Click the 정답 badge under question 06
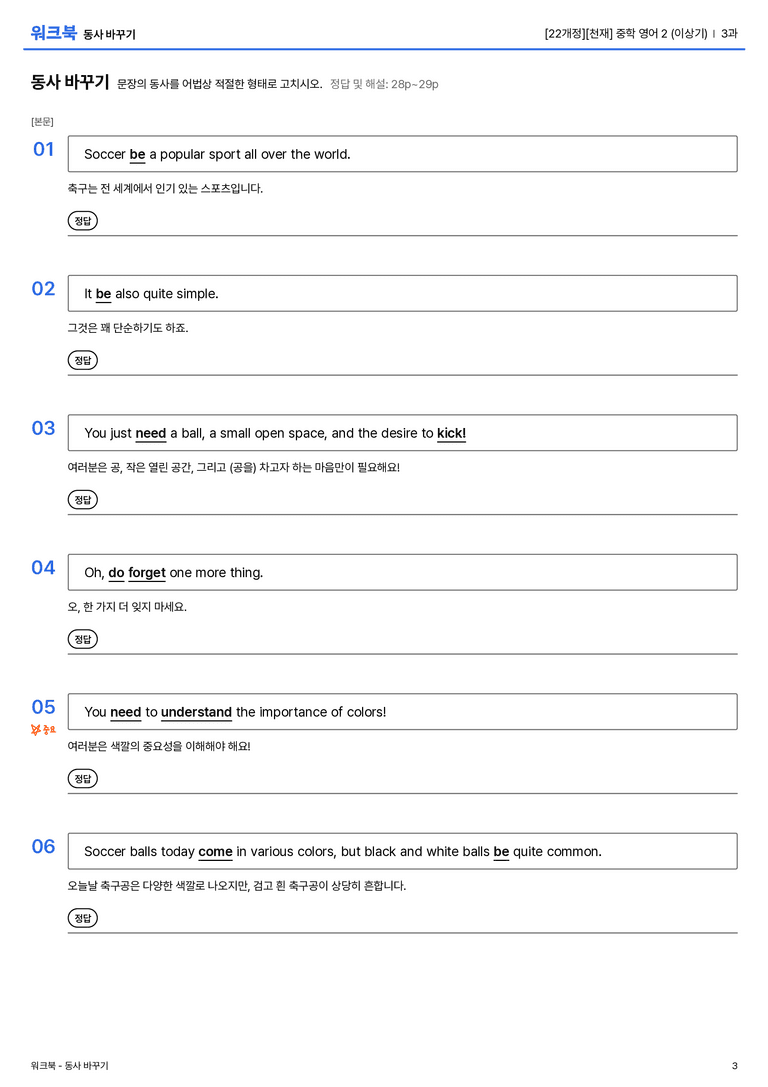 click(x=82, y=918)
